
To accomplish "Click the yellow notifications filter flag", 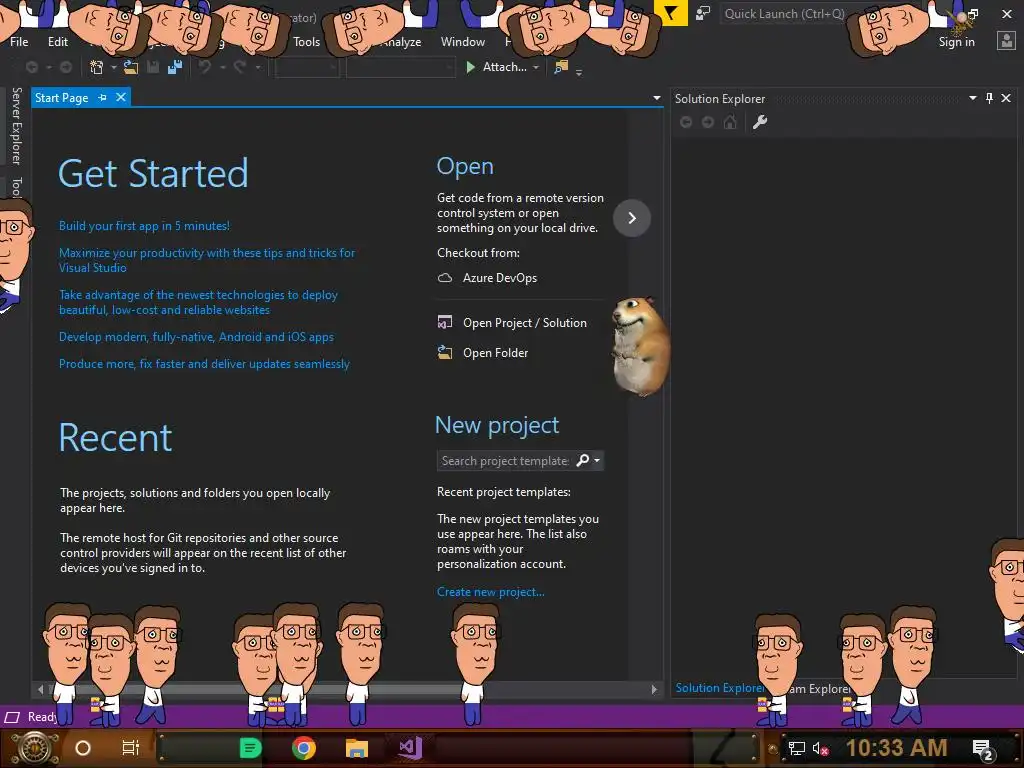I will click(x=671, y=13).
